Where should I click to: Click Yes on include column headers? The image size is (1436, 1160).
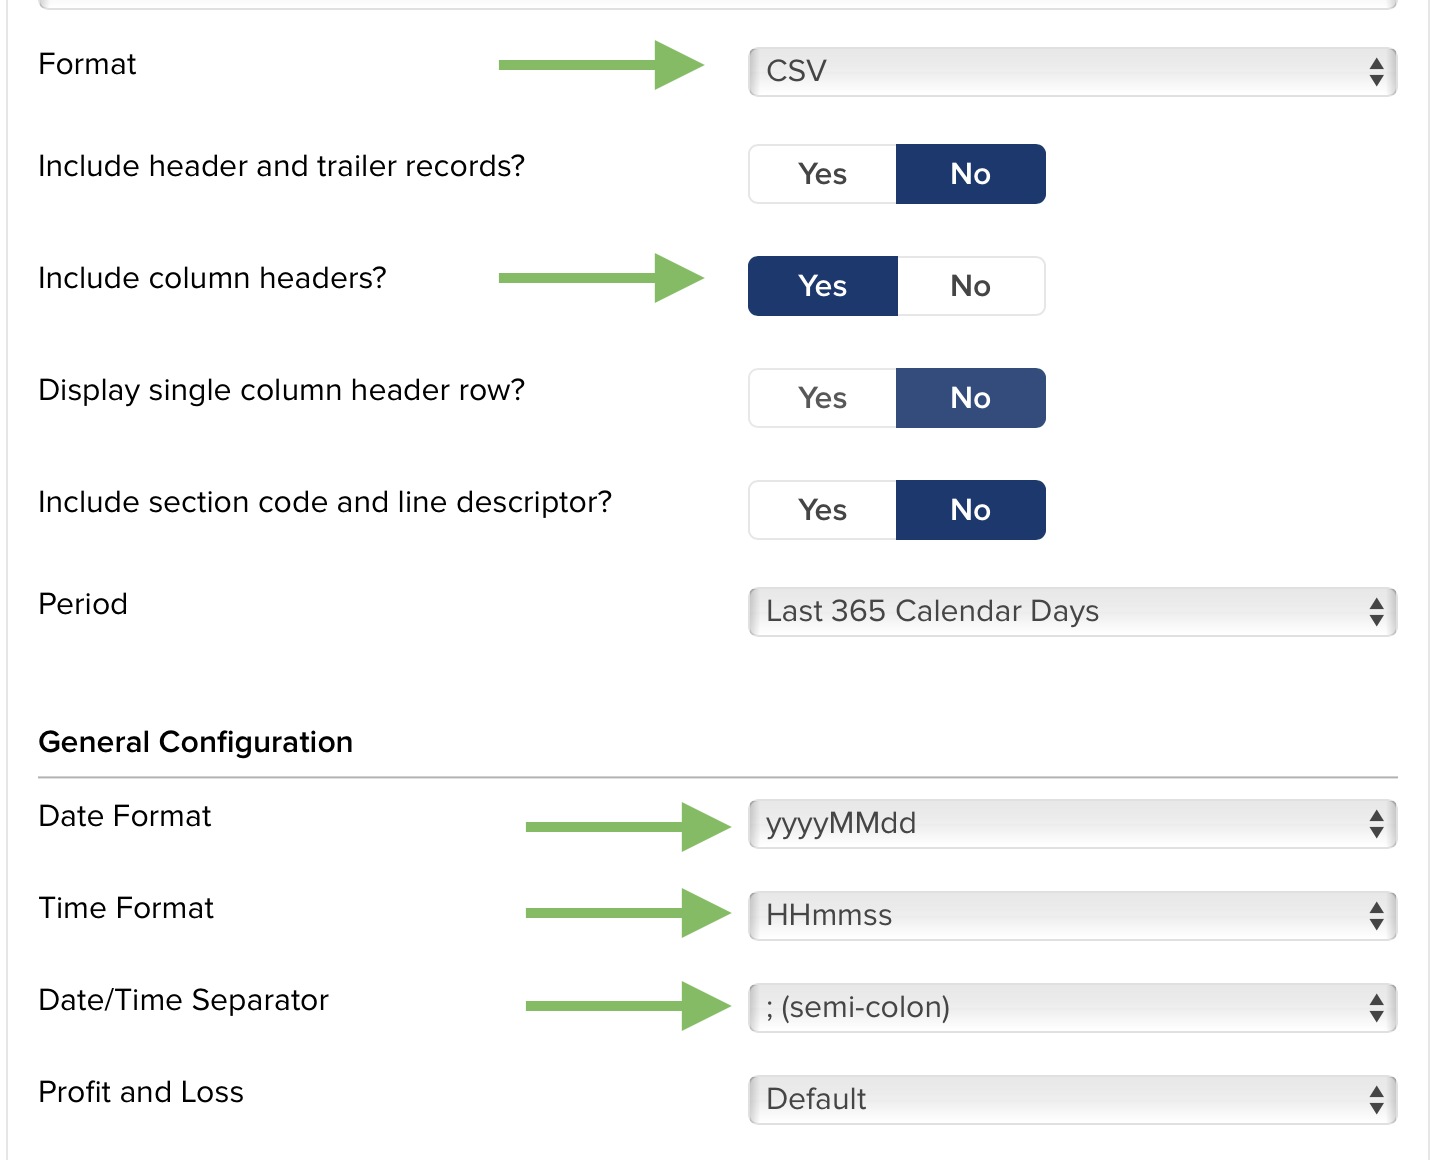coord(821,286)
